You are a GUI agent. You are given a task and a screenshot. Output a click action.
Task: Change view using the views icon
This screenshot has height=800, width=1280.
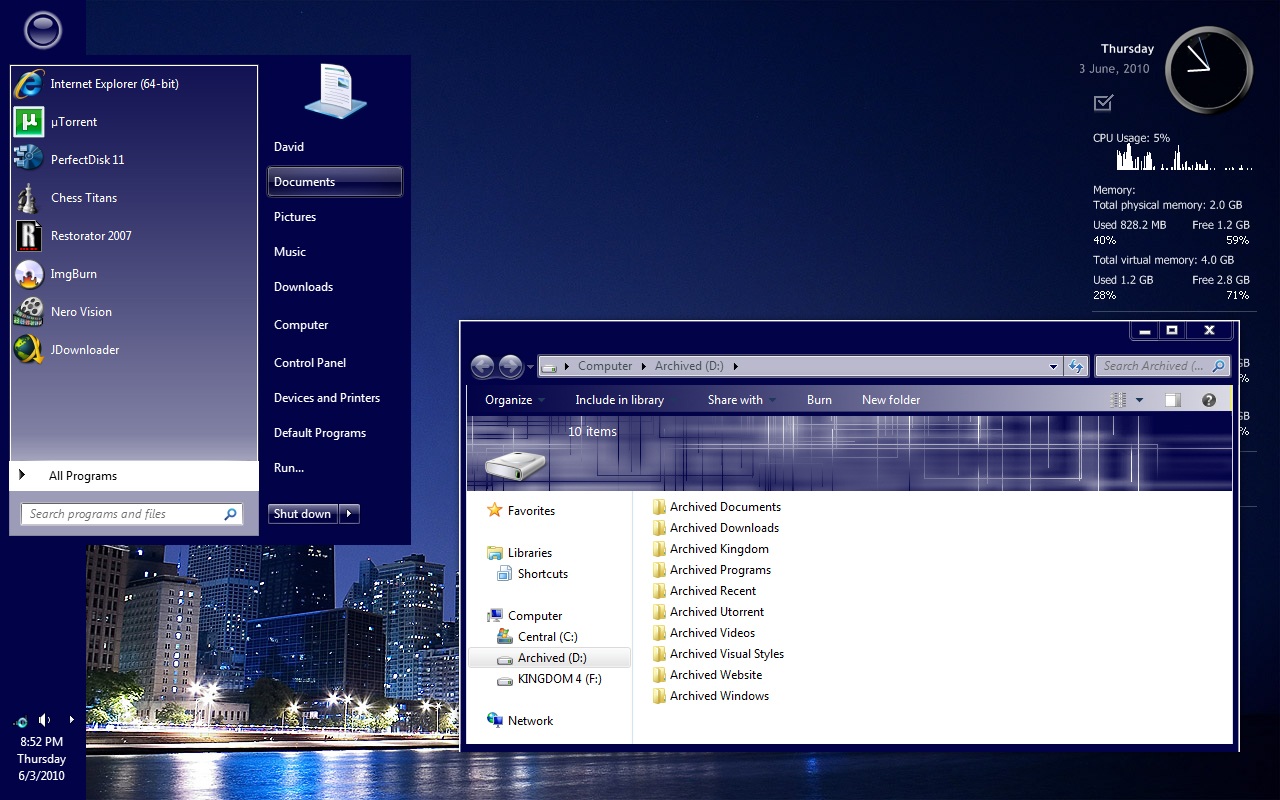pyautogui.click(x=1119, y=400)
